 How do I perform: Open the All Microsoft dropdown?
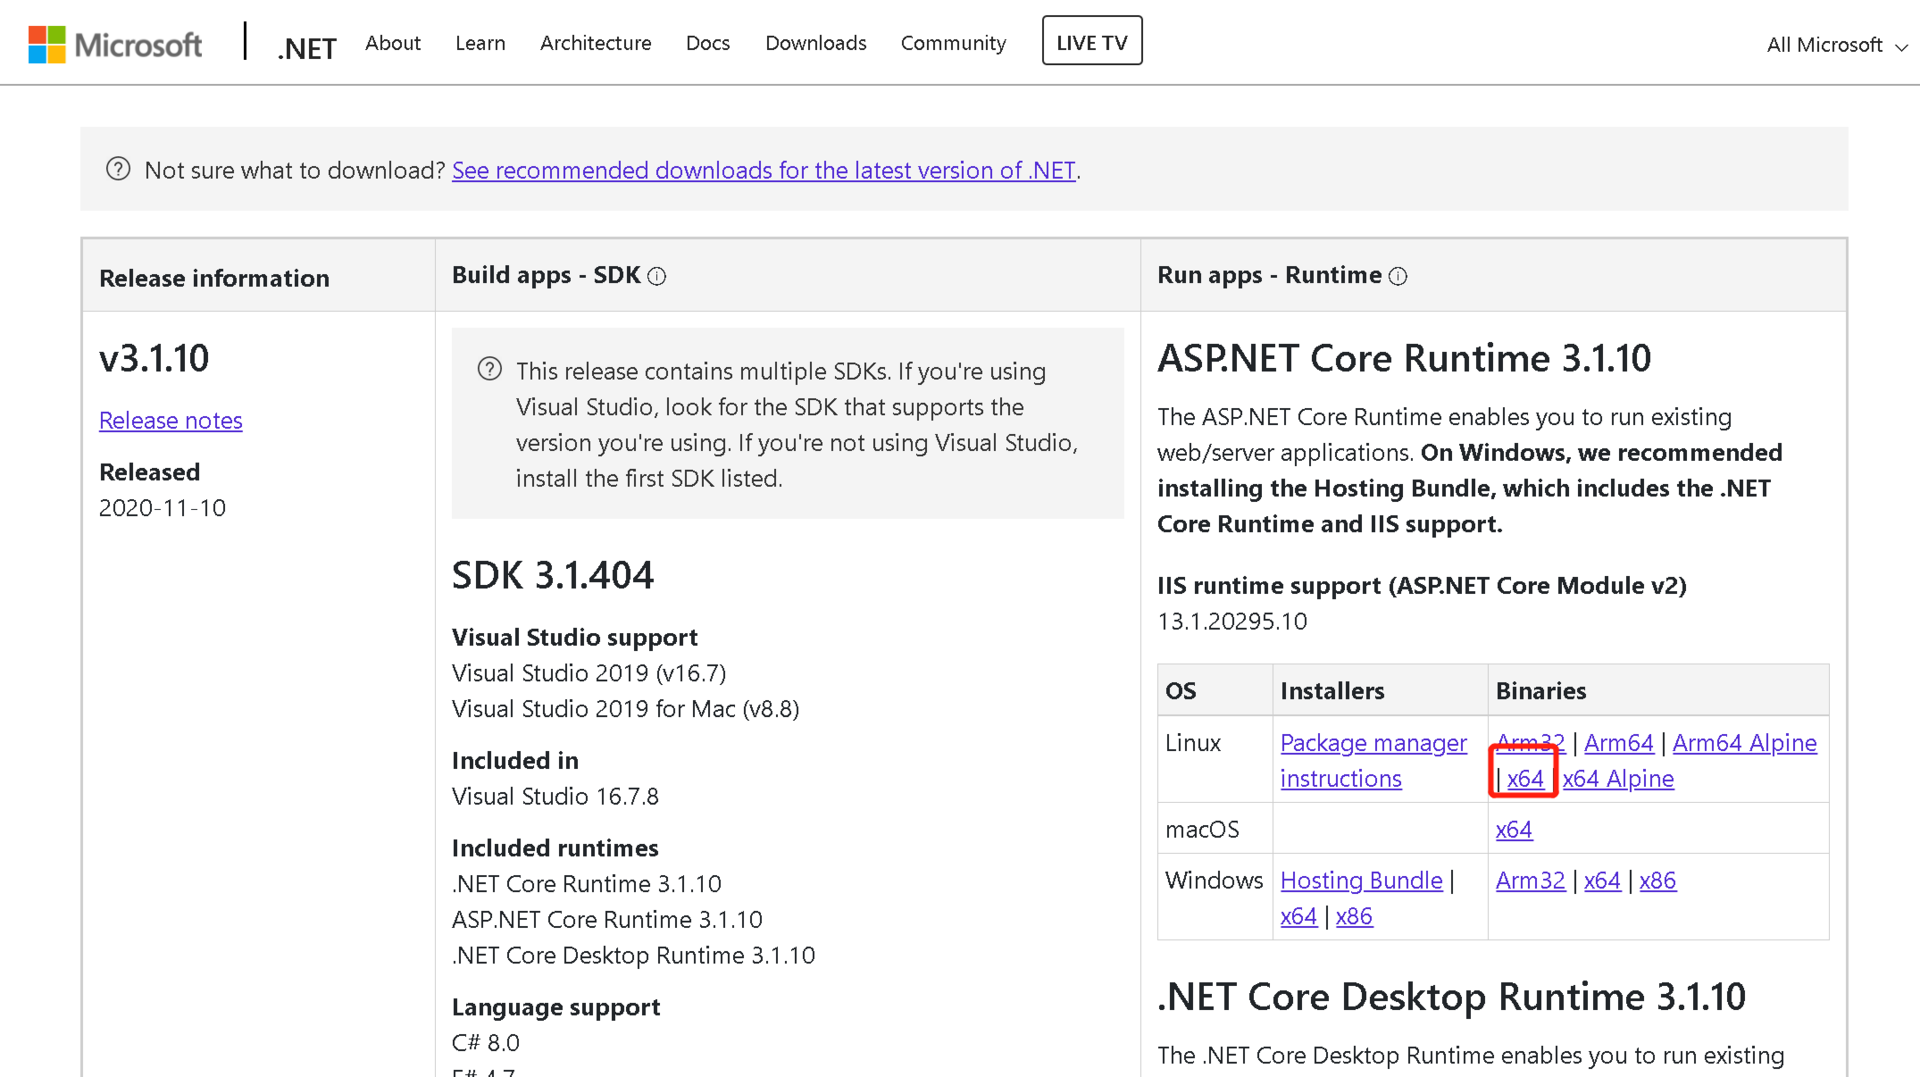tap(1824, 44)
